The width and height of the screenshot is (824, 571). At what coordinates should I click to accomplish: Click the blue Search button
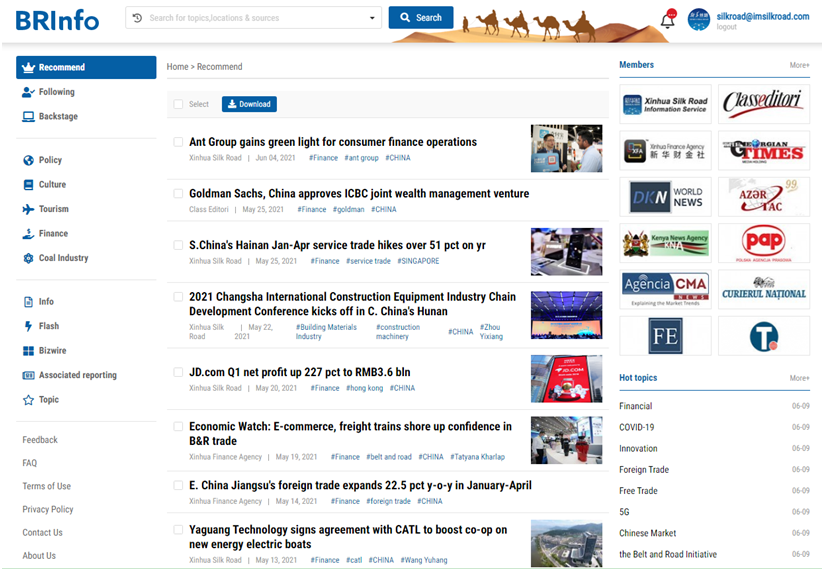(x=420, y=18)
